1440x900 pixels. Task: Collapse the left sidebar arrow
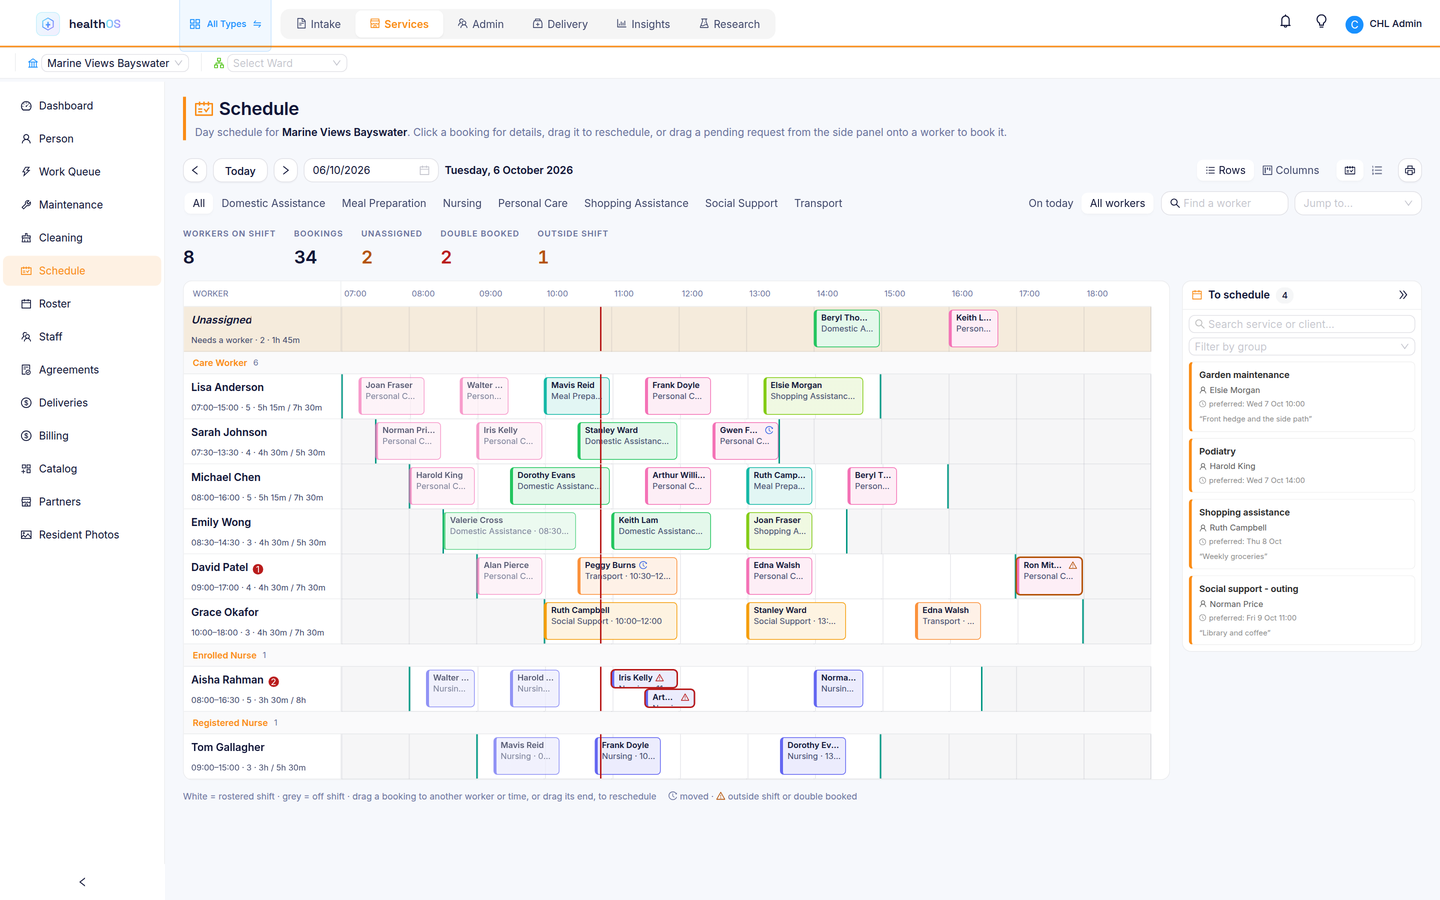pyautogui.click(x=82, y=882)
